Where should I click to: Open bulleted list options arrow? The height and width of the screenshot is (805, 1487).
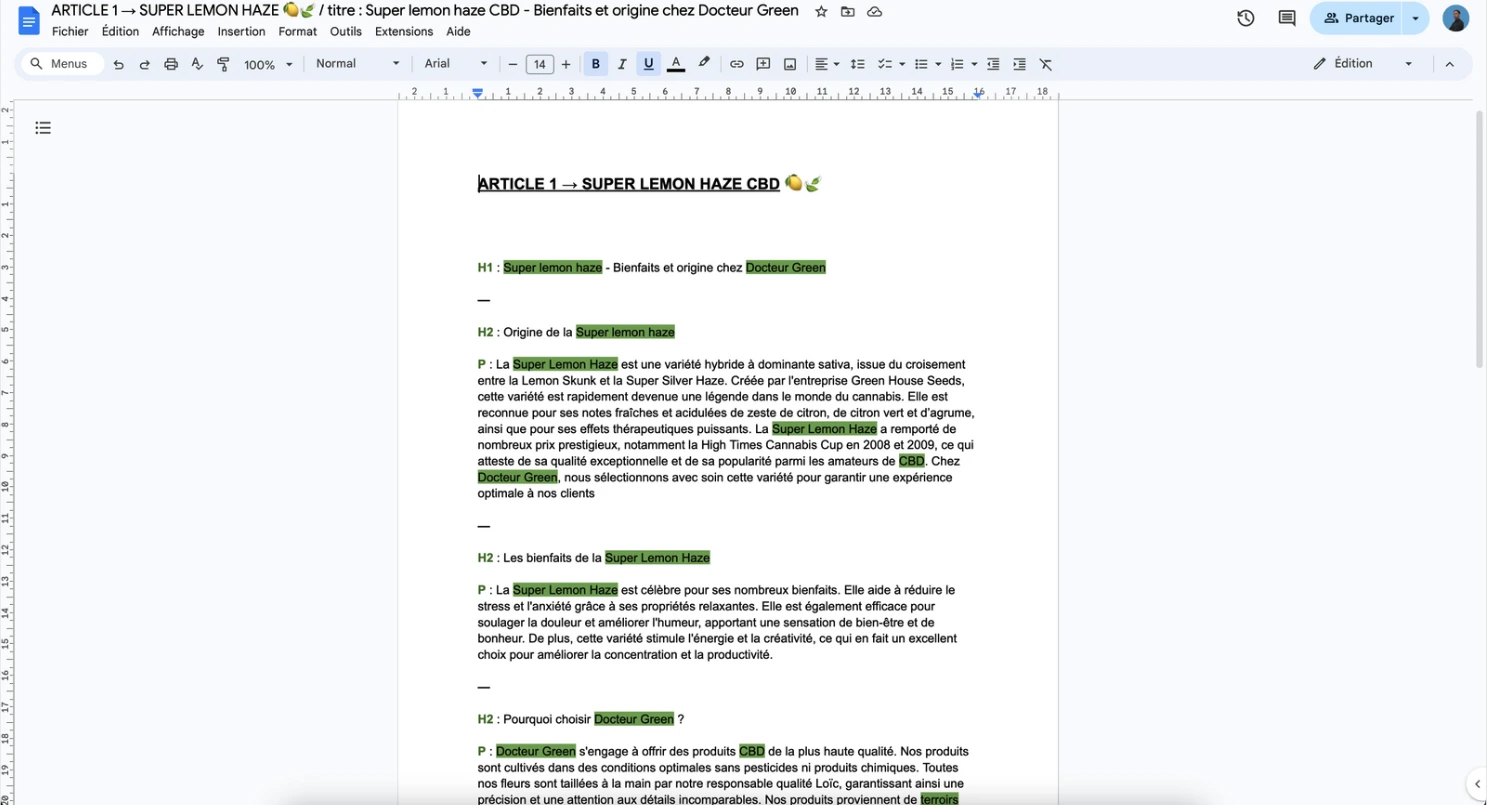[x=938, y=64]
